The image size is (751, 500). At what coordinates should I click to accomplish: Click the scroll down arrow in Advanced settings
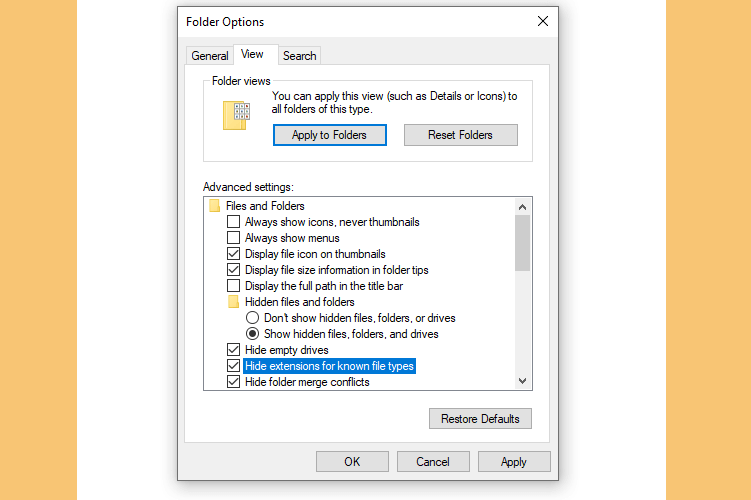pos(523,381)
